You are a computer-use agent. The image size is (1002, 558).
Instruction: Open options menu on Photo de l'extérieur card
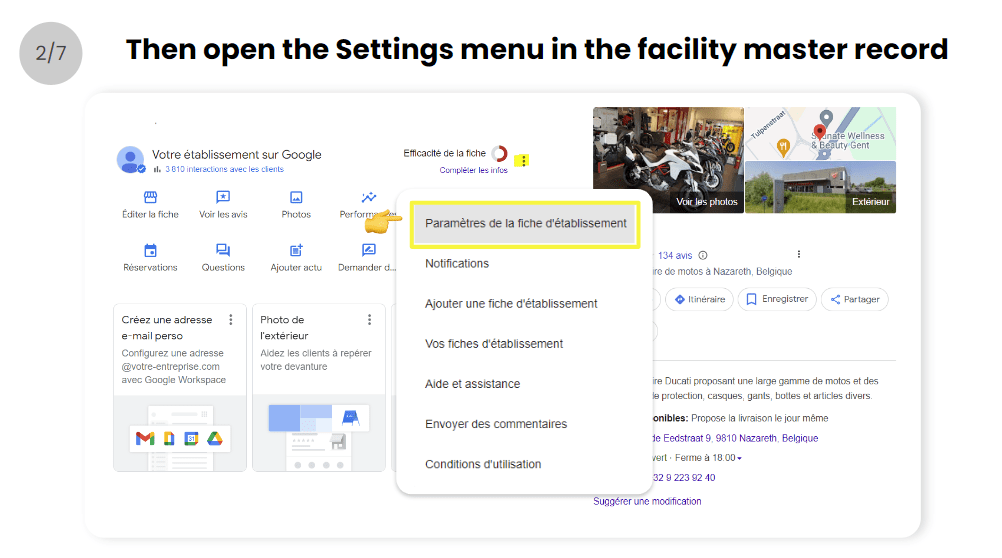coord(369,320)
